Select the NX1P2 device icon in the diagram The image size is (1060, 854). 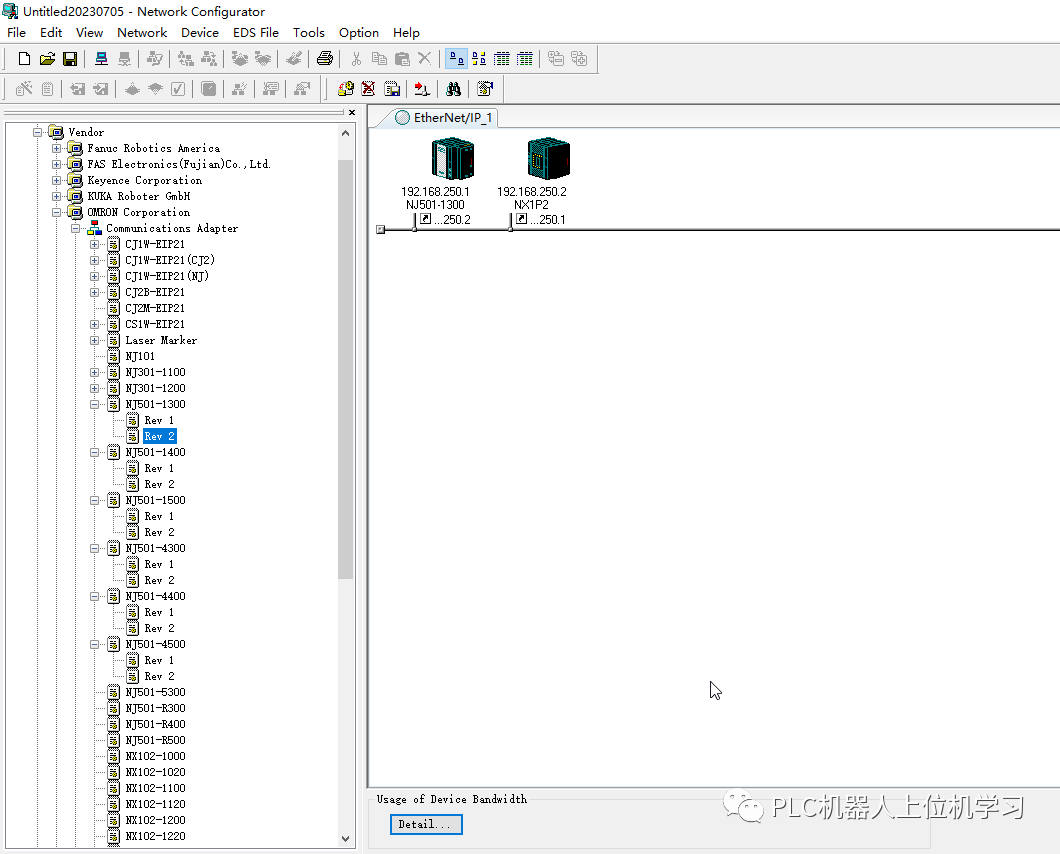pos(548,160)
